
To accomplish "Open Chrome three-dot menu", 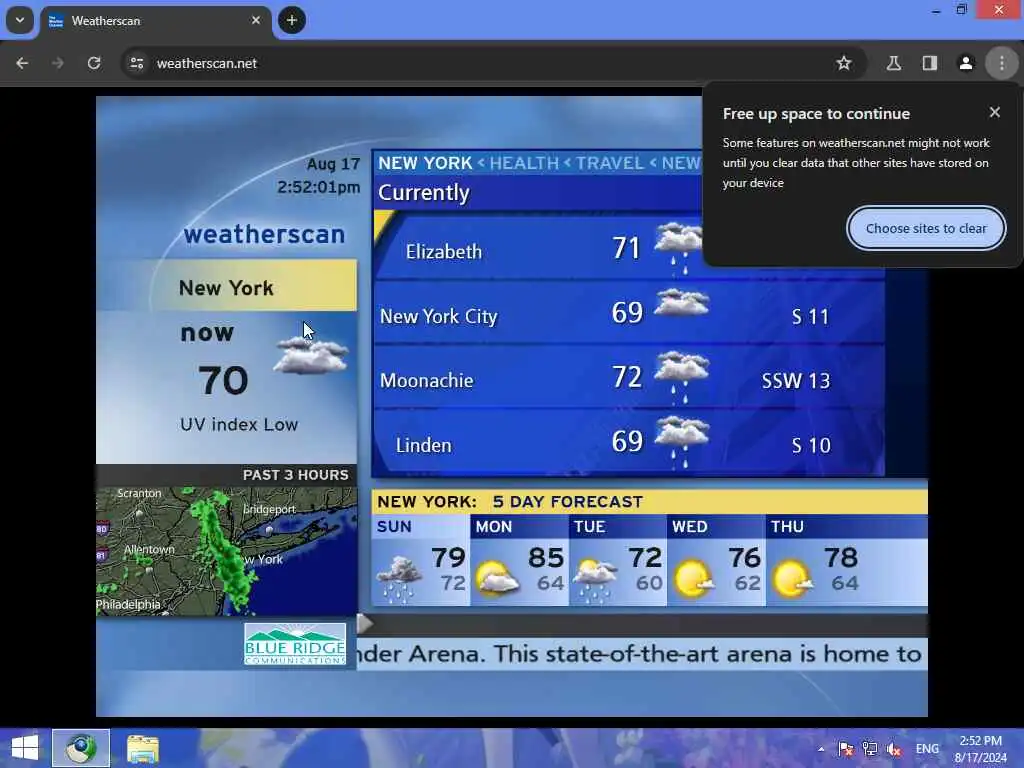I will [1002, 63].
